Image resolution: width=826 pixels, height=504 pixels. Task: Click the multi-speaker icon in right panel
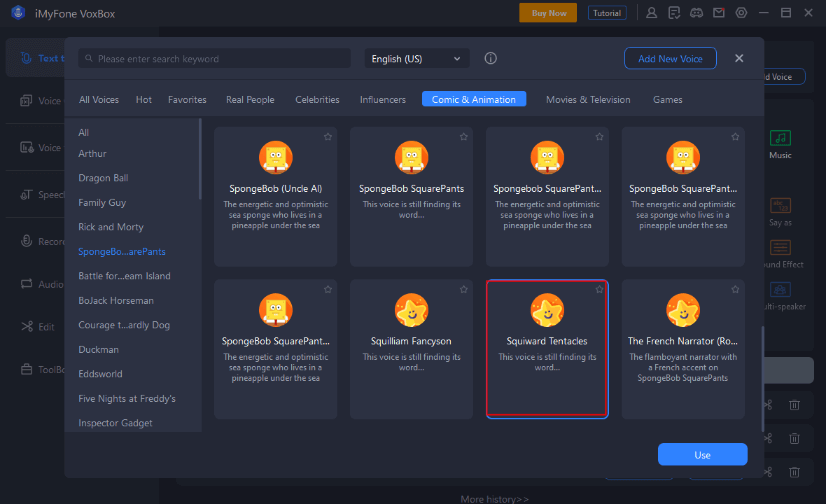click(x=780, y=290)
